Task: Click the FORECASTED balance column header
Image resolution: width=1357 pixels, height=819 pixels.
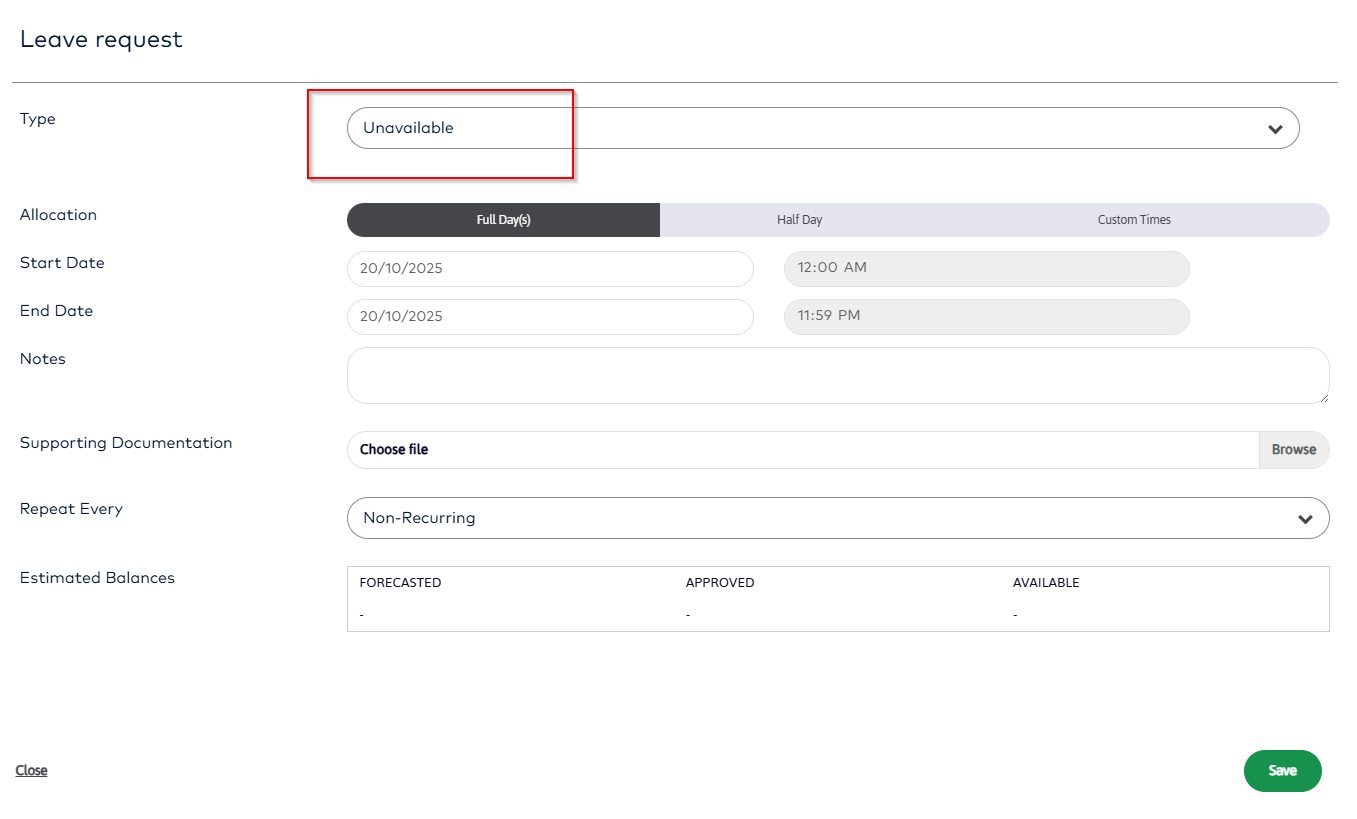Action: 400,583
